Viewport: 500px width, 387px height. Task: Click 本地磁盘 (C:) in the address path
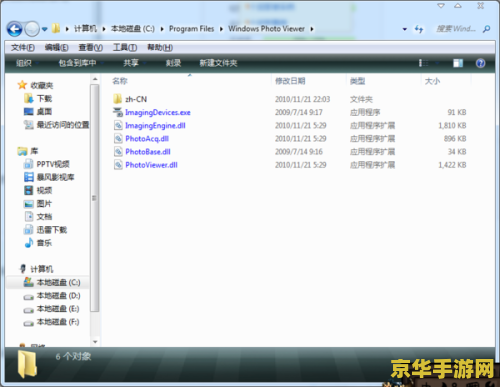click(133, 29)
